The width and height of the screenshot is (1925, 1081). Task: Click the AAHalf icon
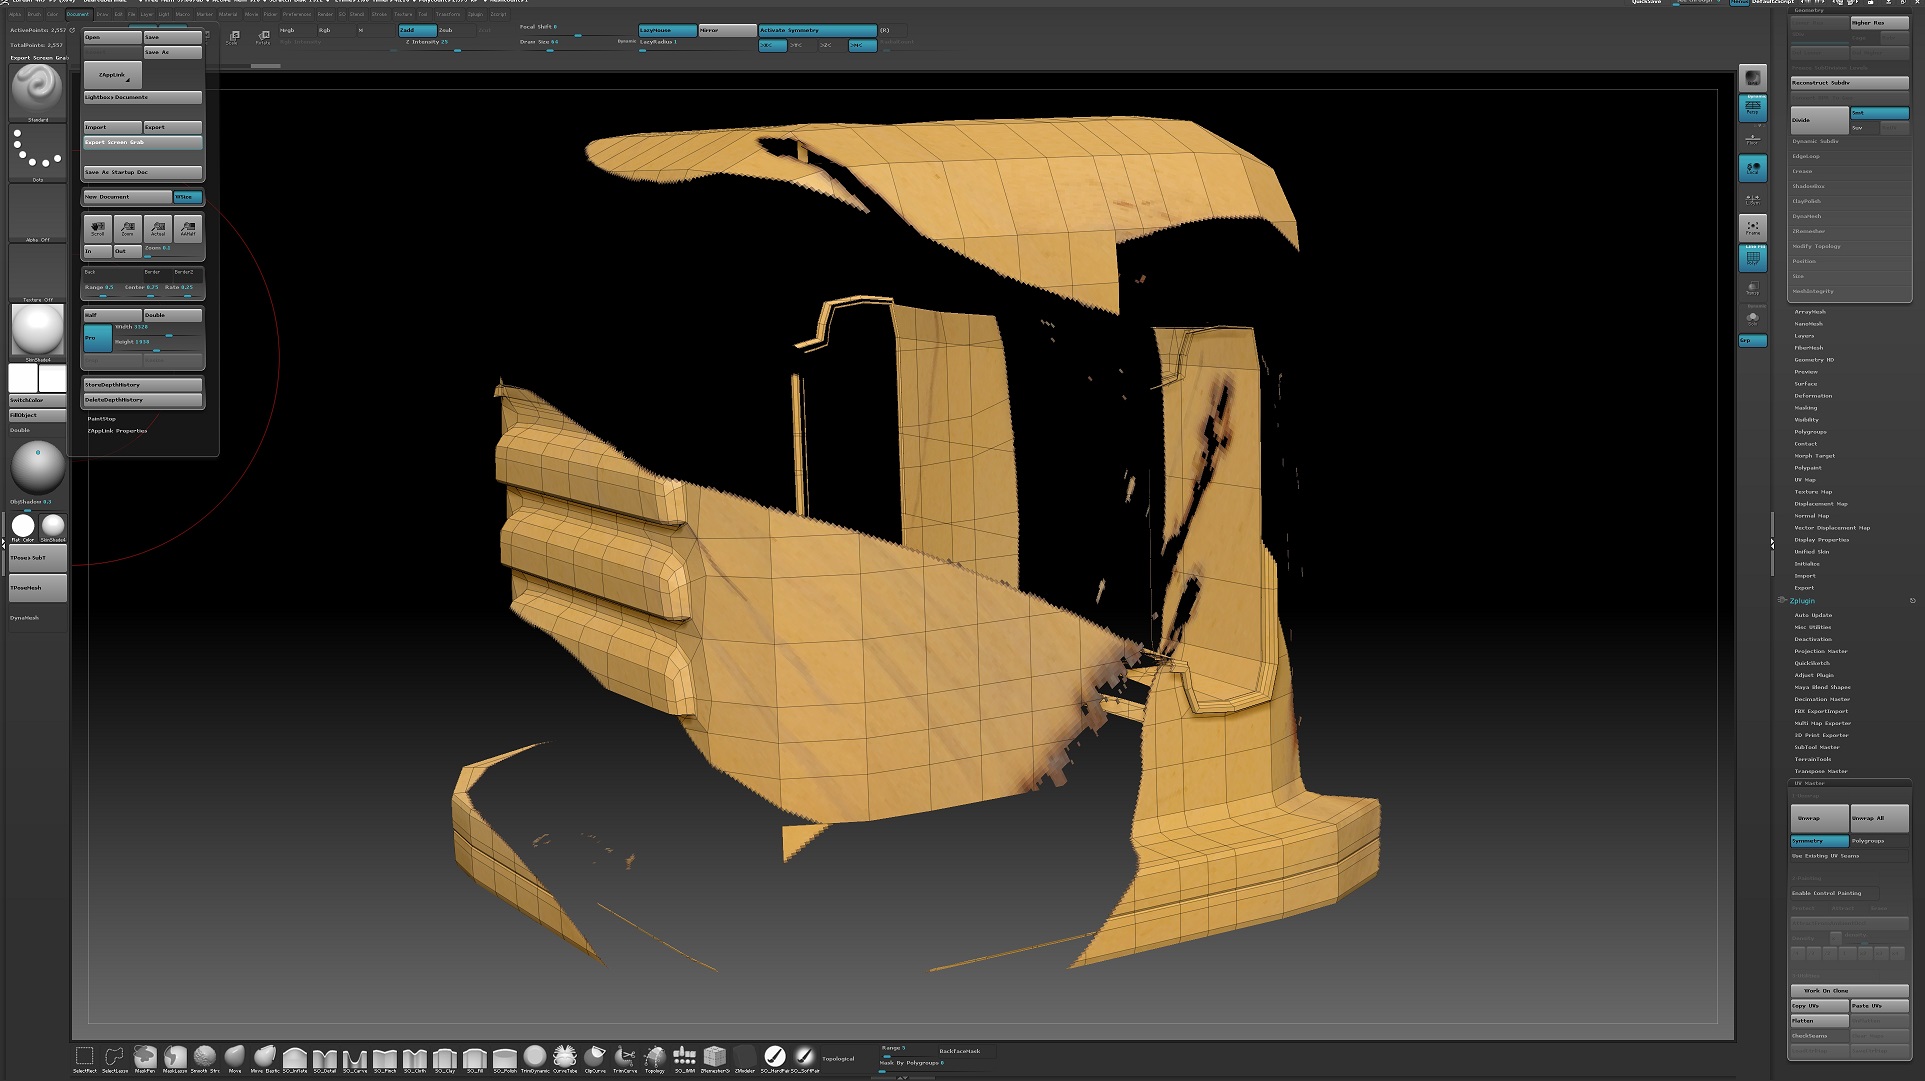(188, 229)
